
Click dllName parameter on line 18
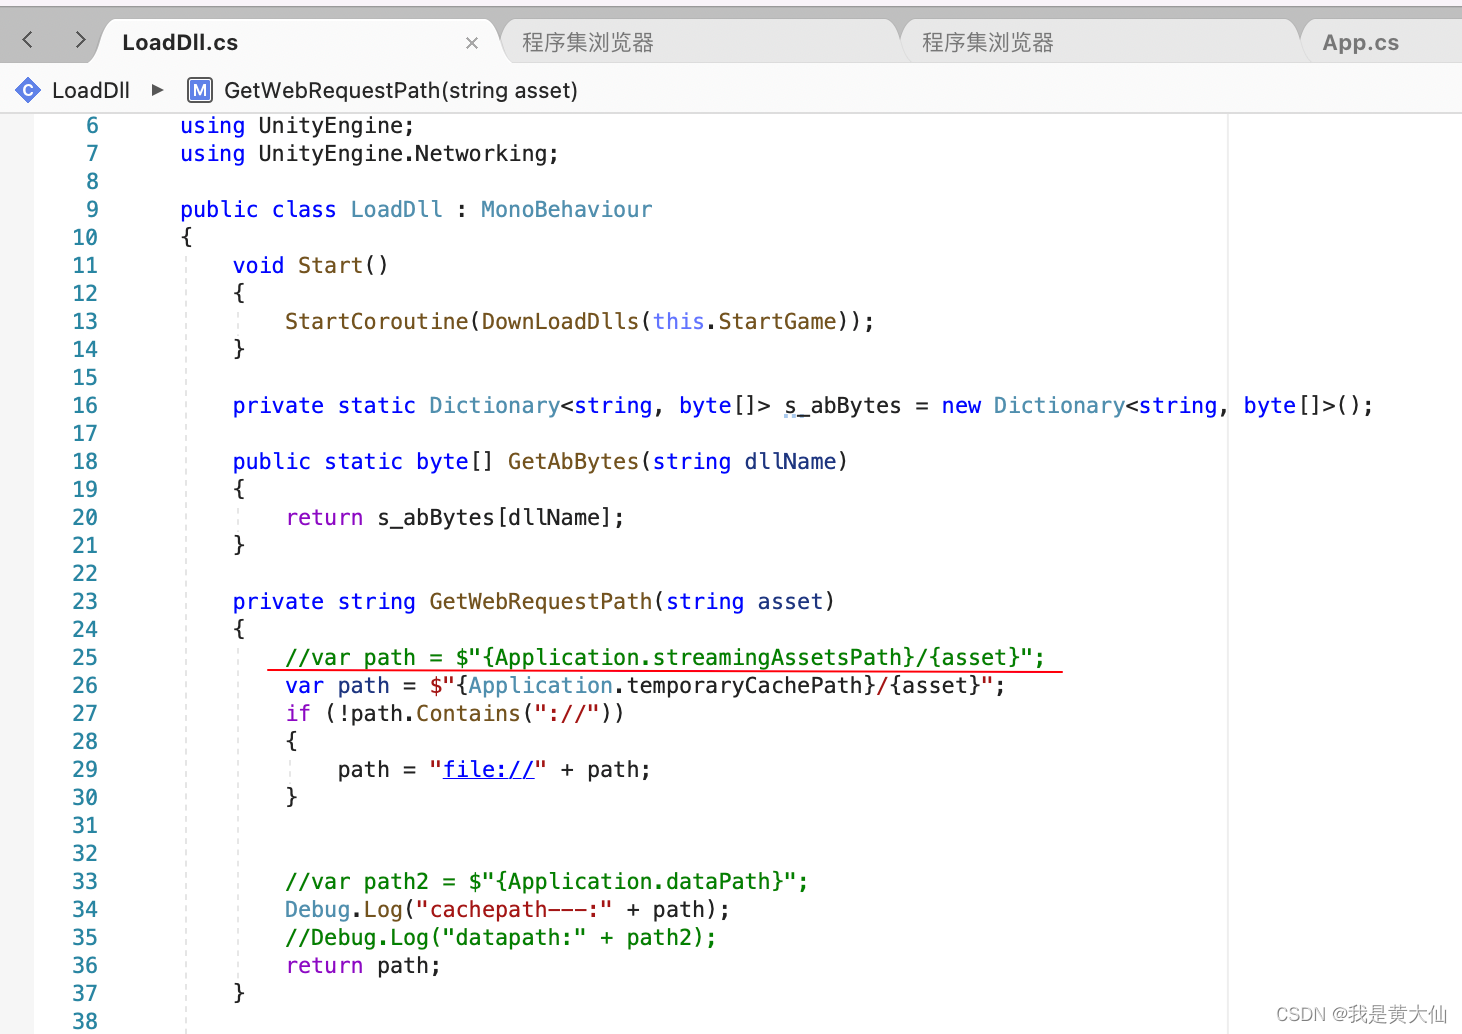click(x=790, y=461)
